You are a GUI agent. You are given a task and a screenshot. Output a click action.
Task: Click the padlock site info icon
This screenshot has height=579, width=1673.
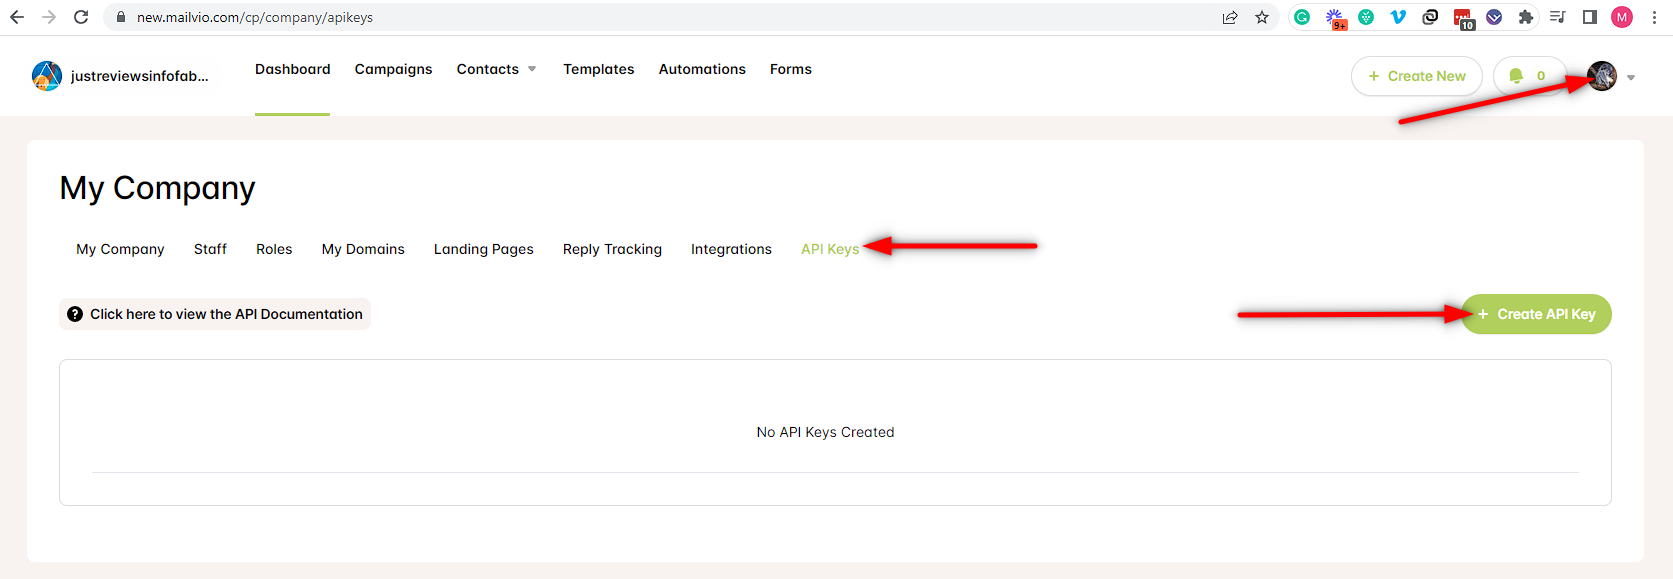[x=121, y=17]
